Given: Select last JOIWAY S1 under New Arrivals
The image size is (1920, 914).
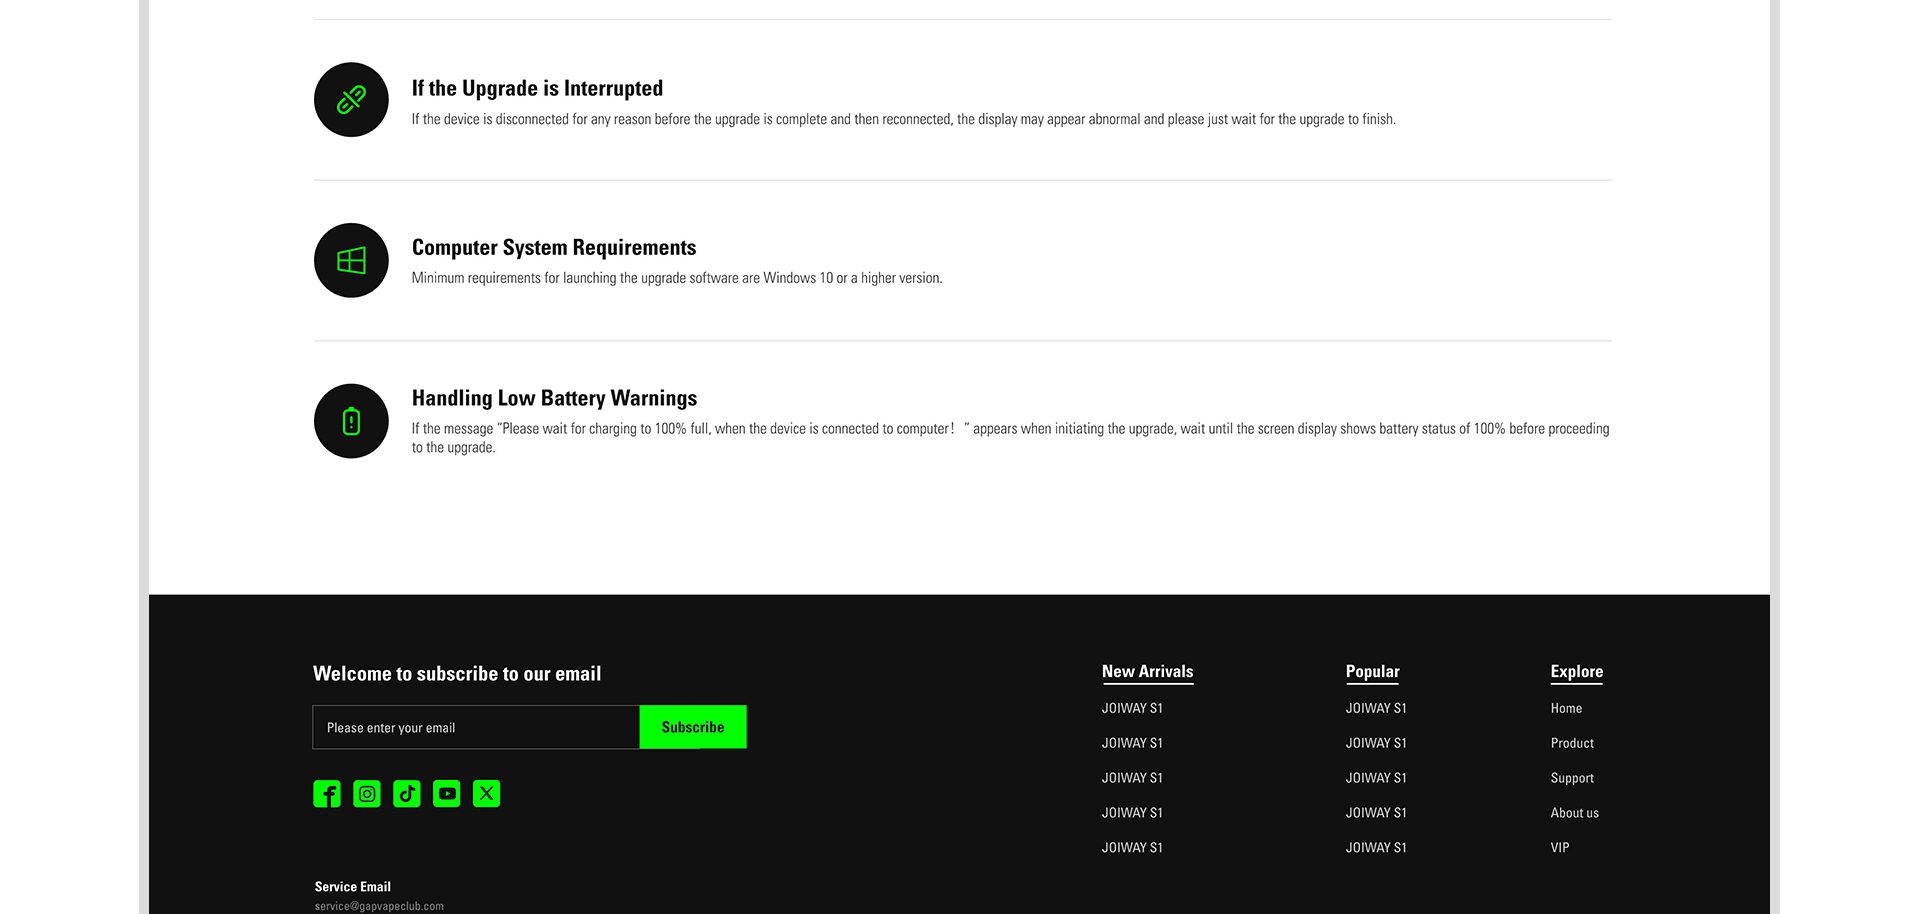Looking at the screenshot, I should (1132, 847).
